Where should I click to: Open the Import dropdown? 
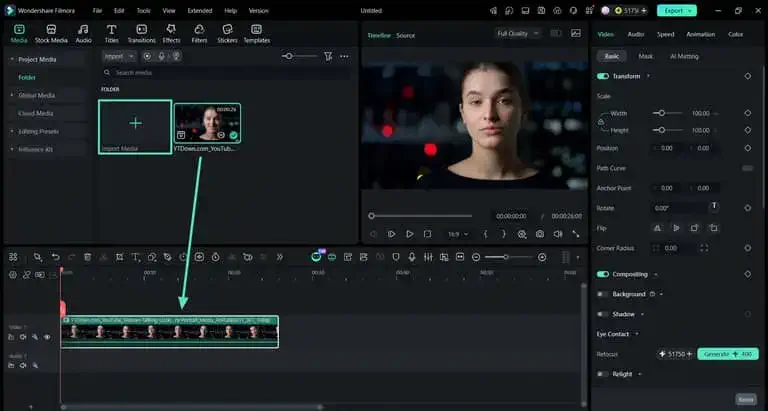click(119, 56)
